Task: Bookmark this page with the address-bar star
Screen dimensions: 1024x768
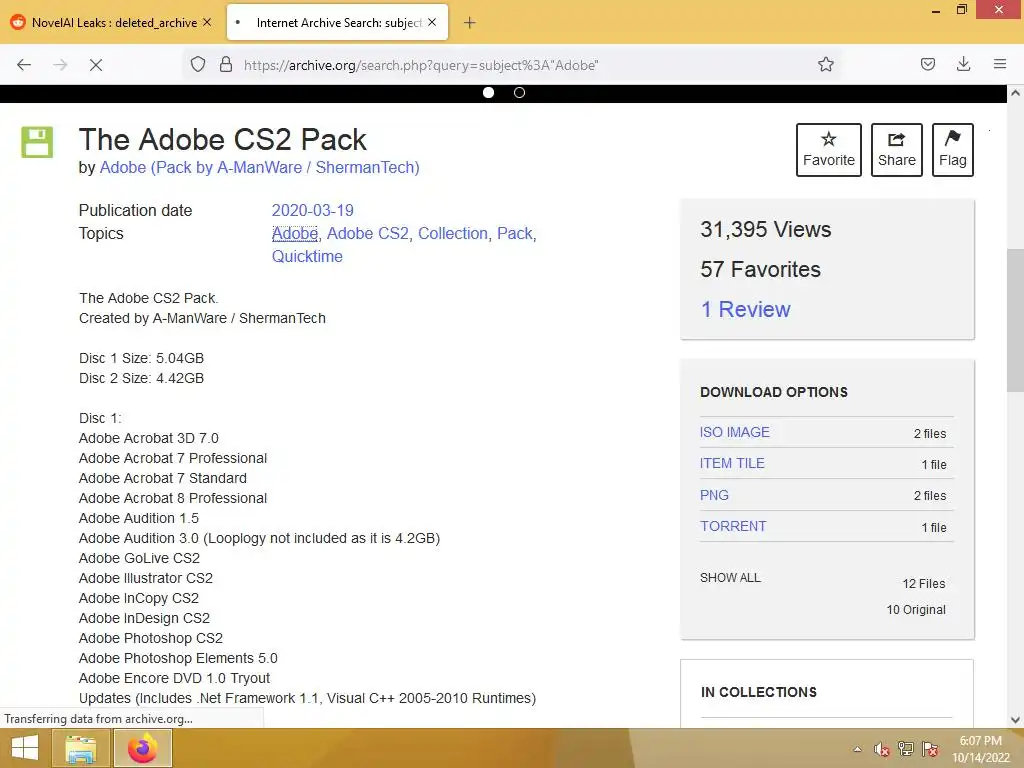Action: [826, 64]
